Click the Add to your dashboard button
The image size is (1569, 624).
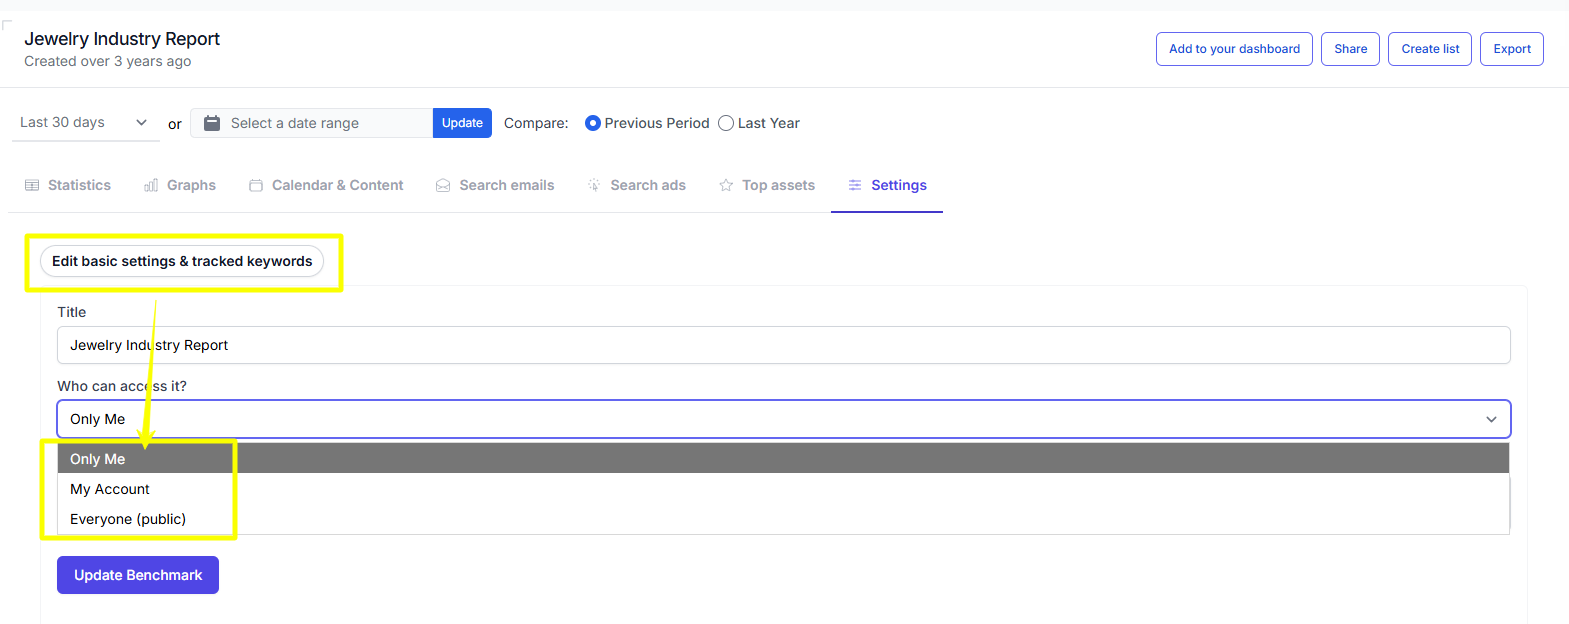pos(1234,49)
